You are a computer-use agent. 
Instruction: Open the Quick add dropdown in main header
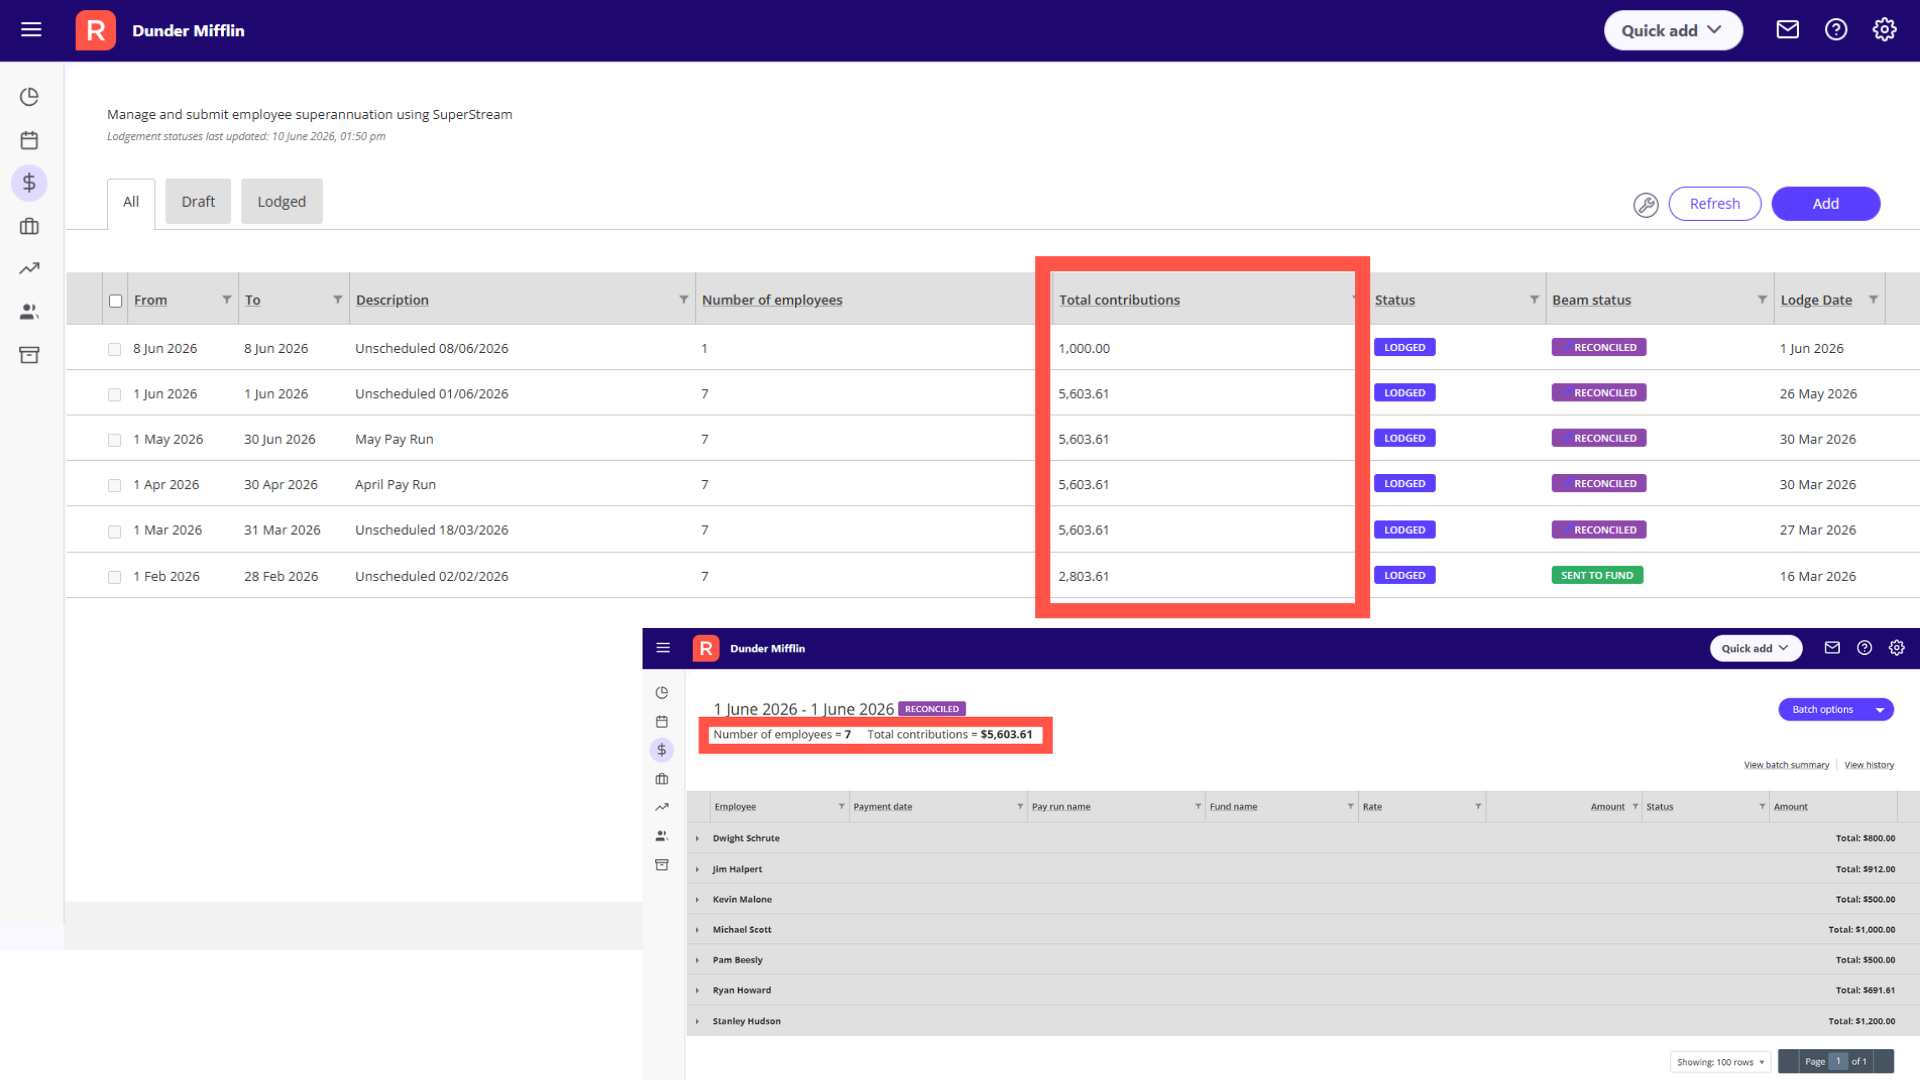point(1673,30)
